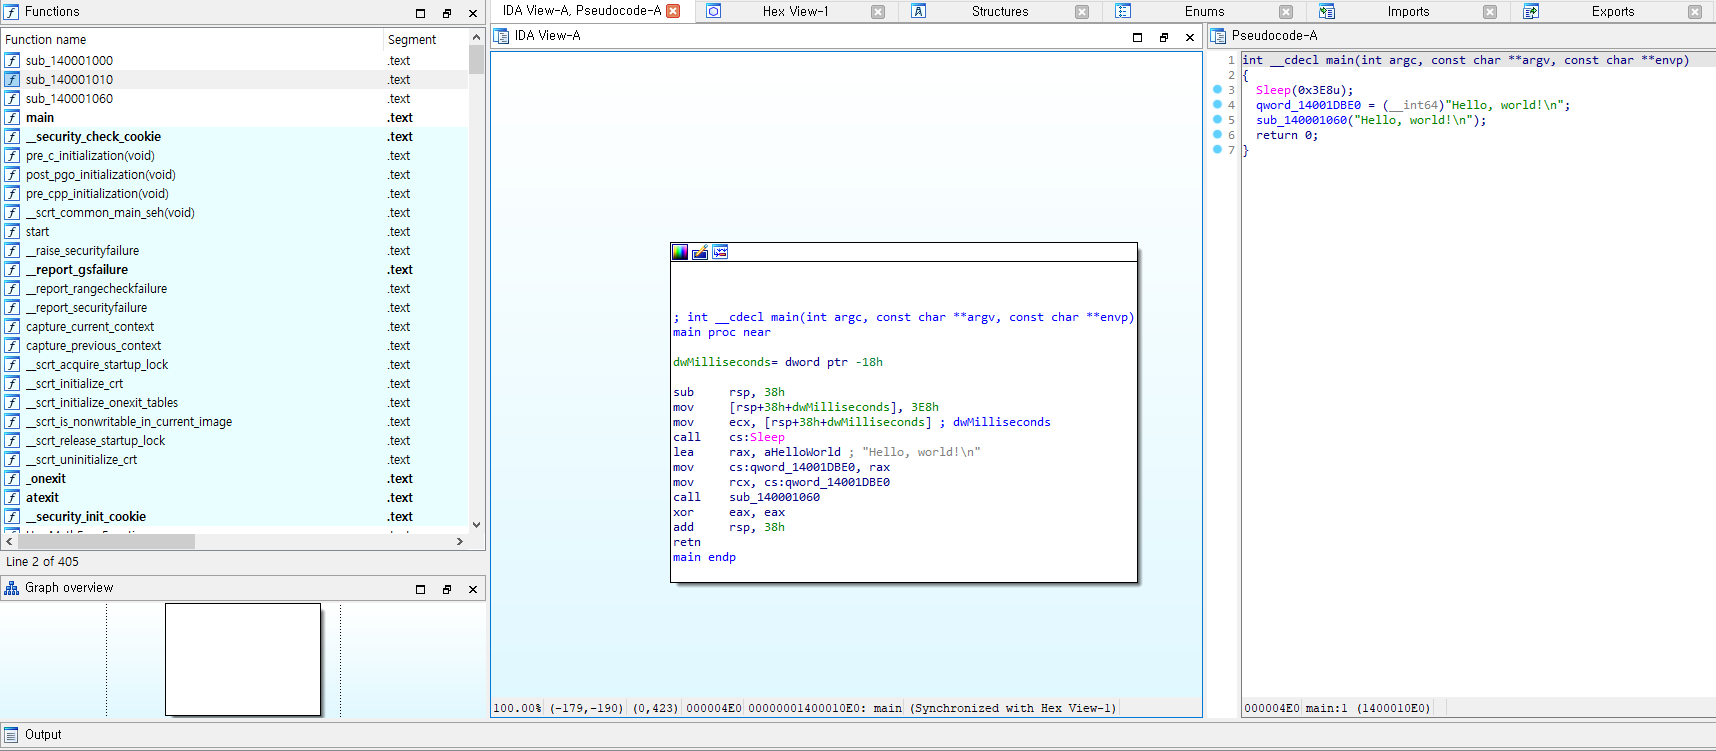This screenshot has height=751, width=1716.
Task: Switch to the Hex View-1 tab
Action: pyautogui.click(x=795, y=12)
